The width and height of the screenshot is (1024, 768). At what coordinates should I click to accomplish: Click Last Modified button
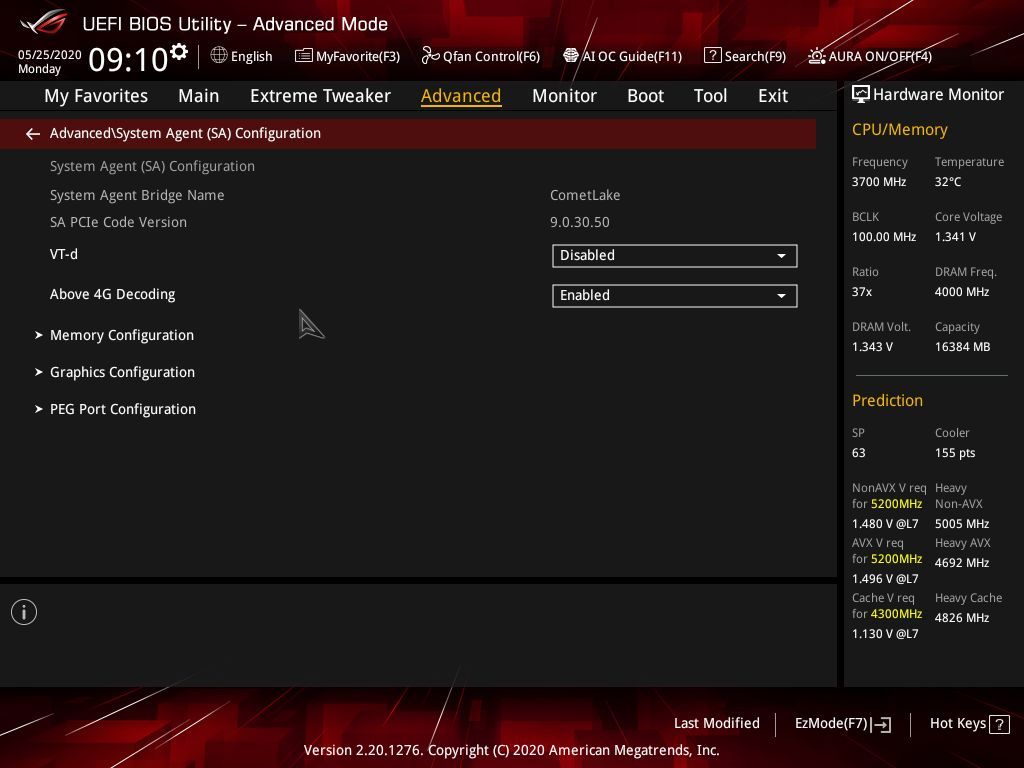(x=716, y=724)
